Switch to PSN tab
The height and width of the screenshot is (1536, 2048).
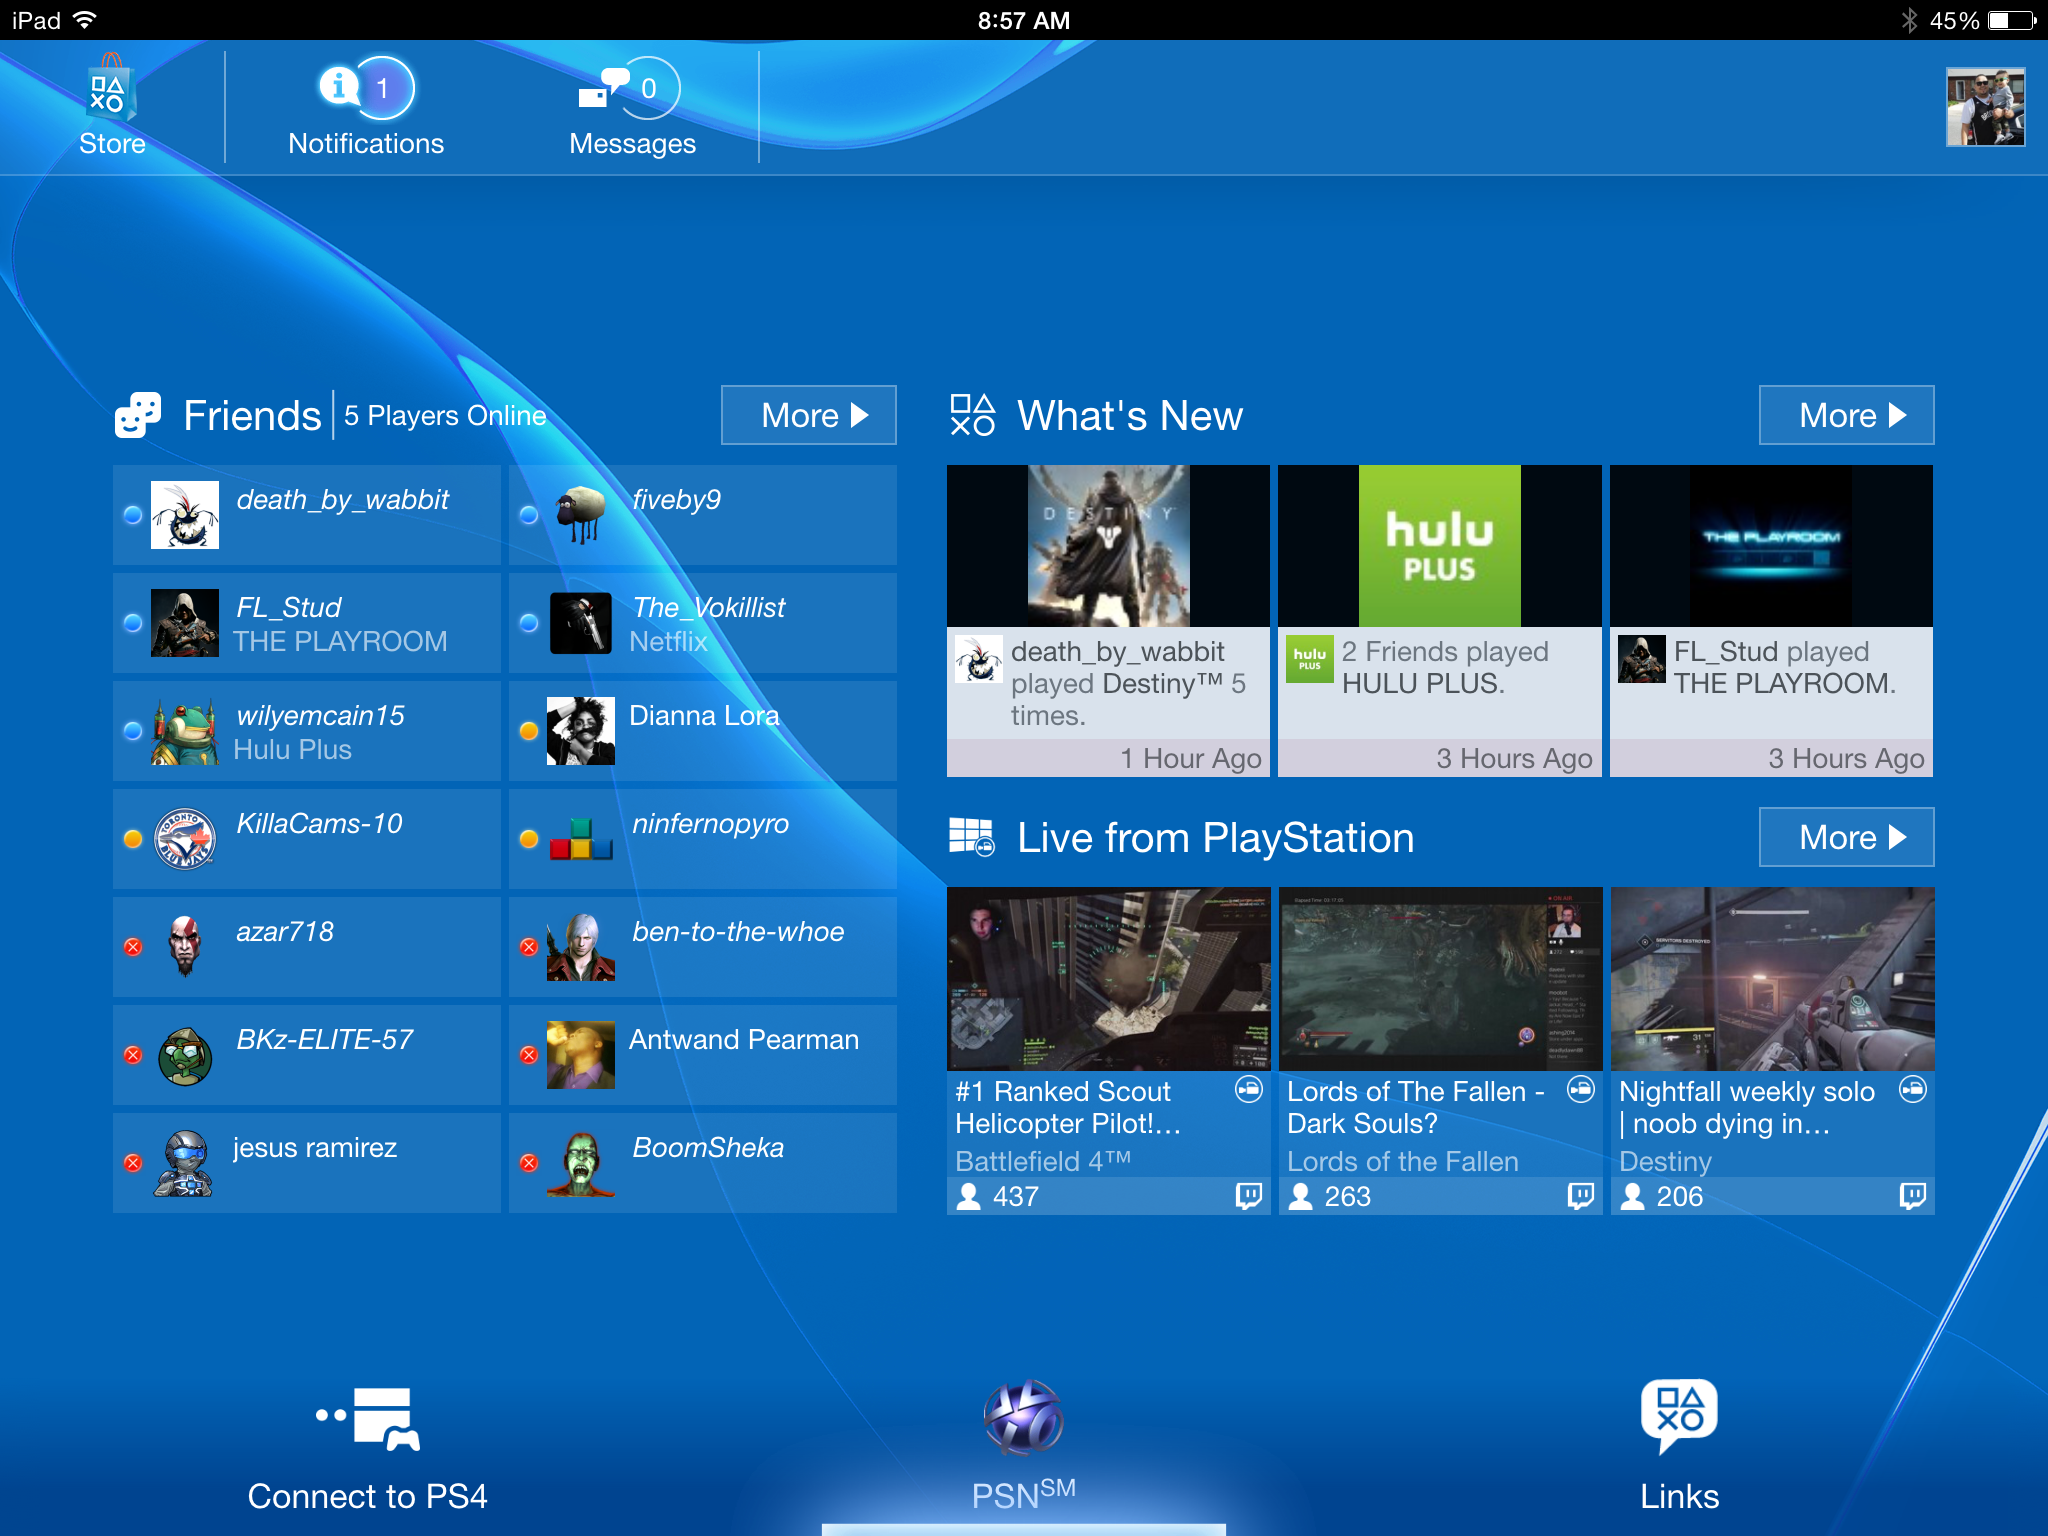click(1023, 1448)
